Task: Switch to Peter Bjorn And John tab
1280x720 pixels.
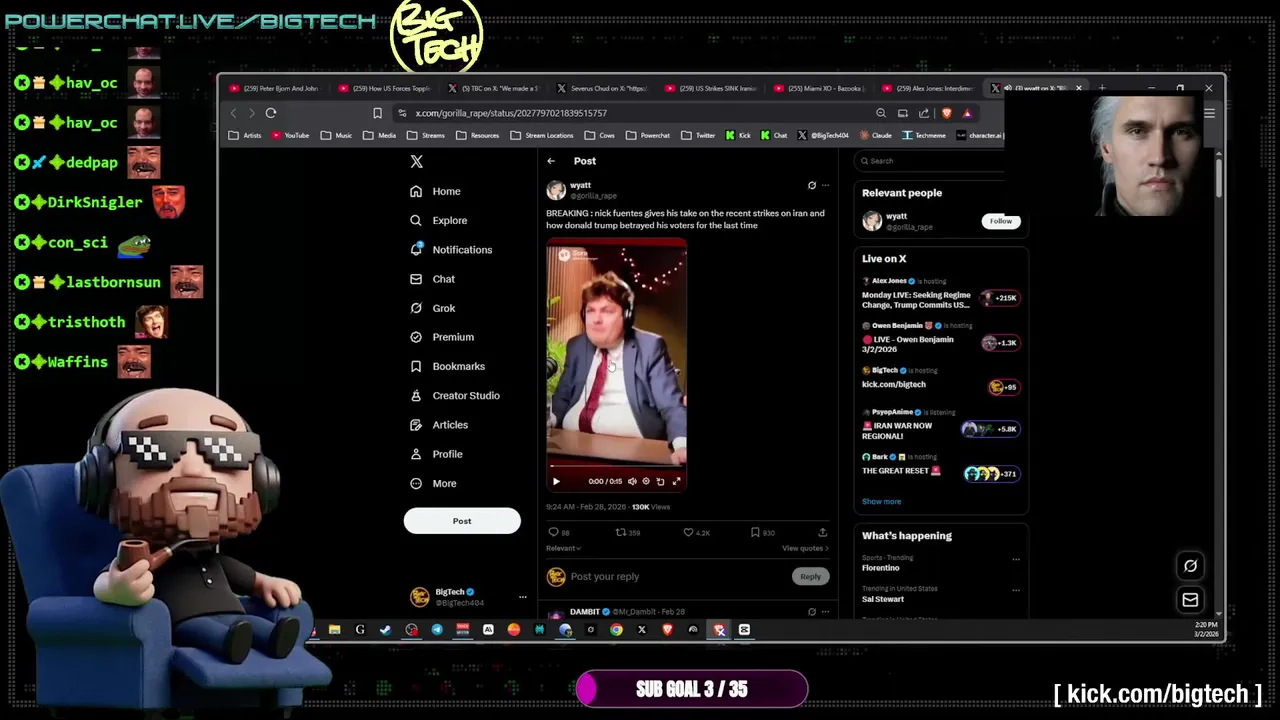Action: click(x=274, y=88)
